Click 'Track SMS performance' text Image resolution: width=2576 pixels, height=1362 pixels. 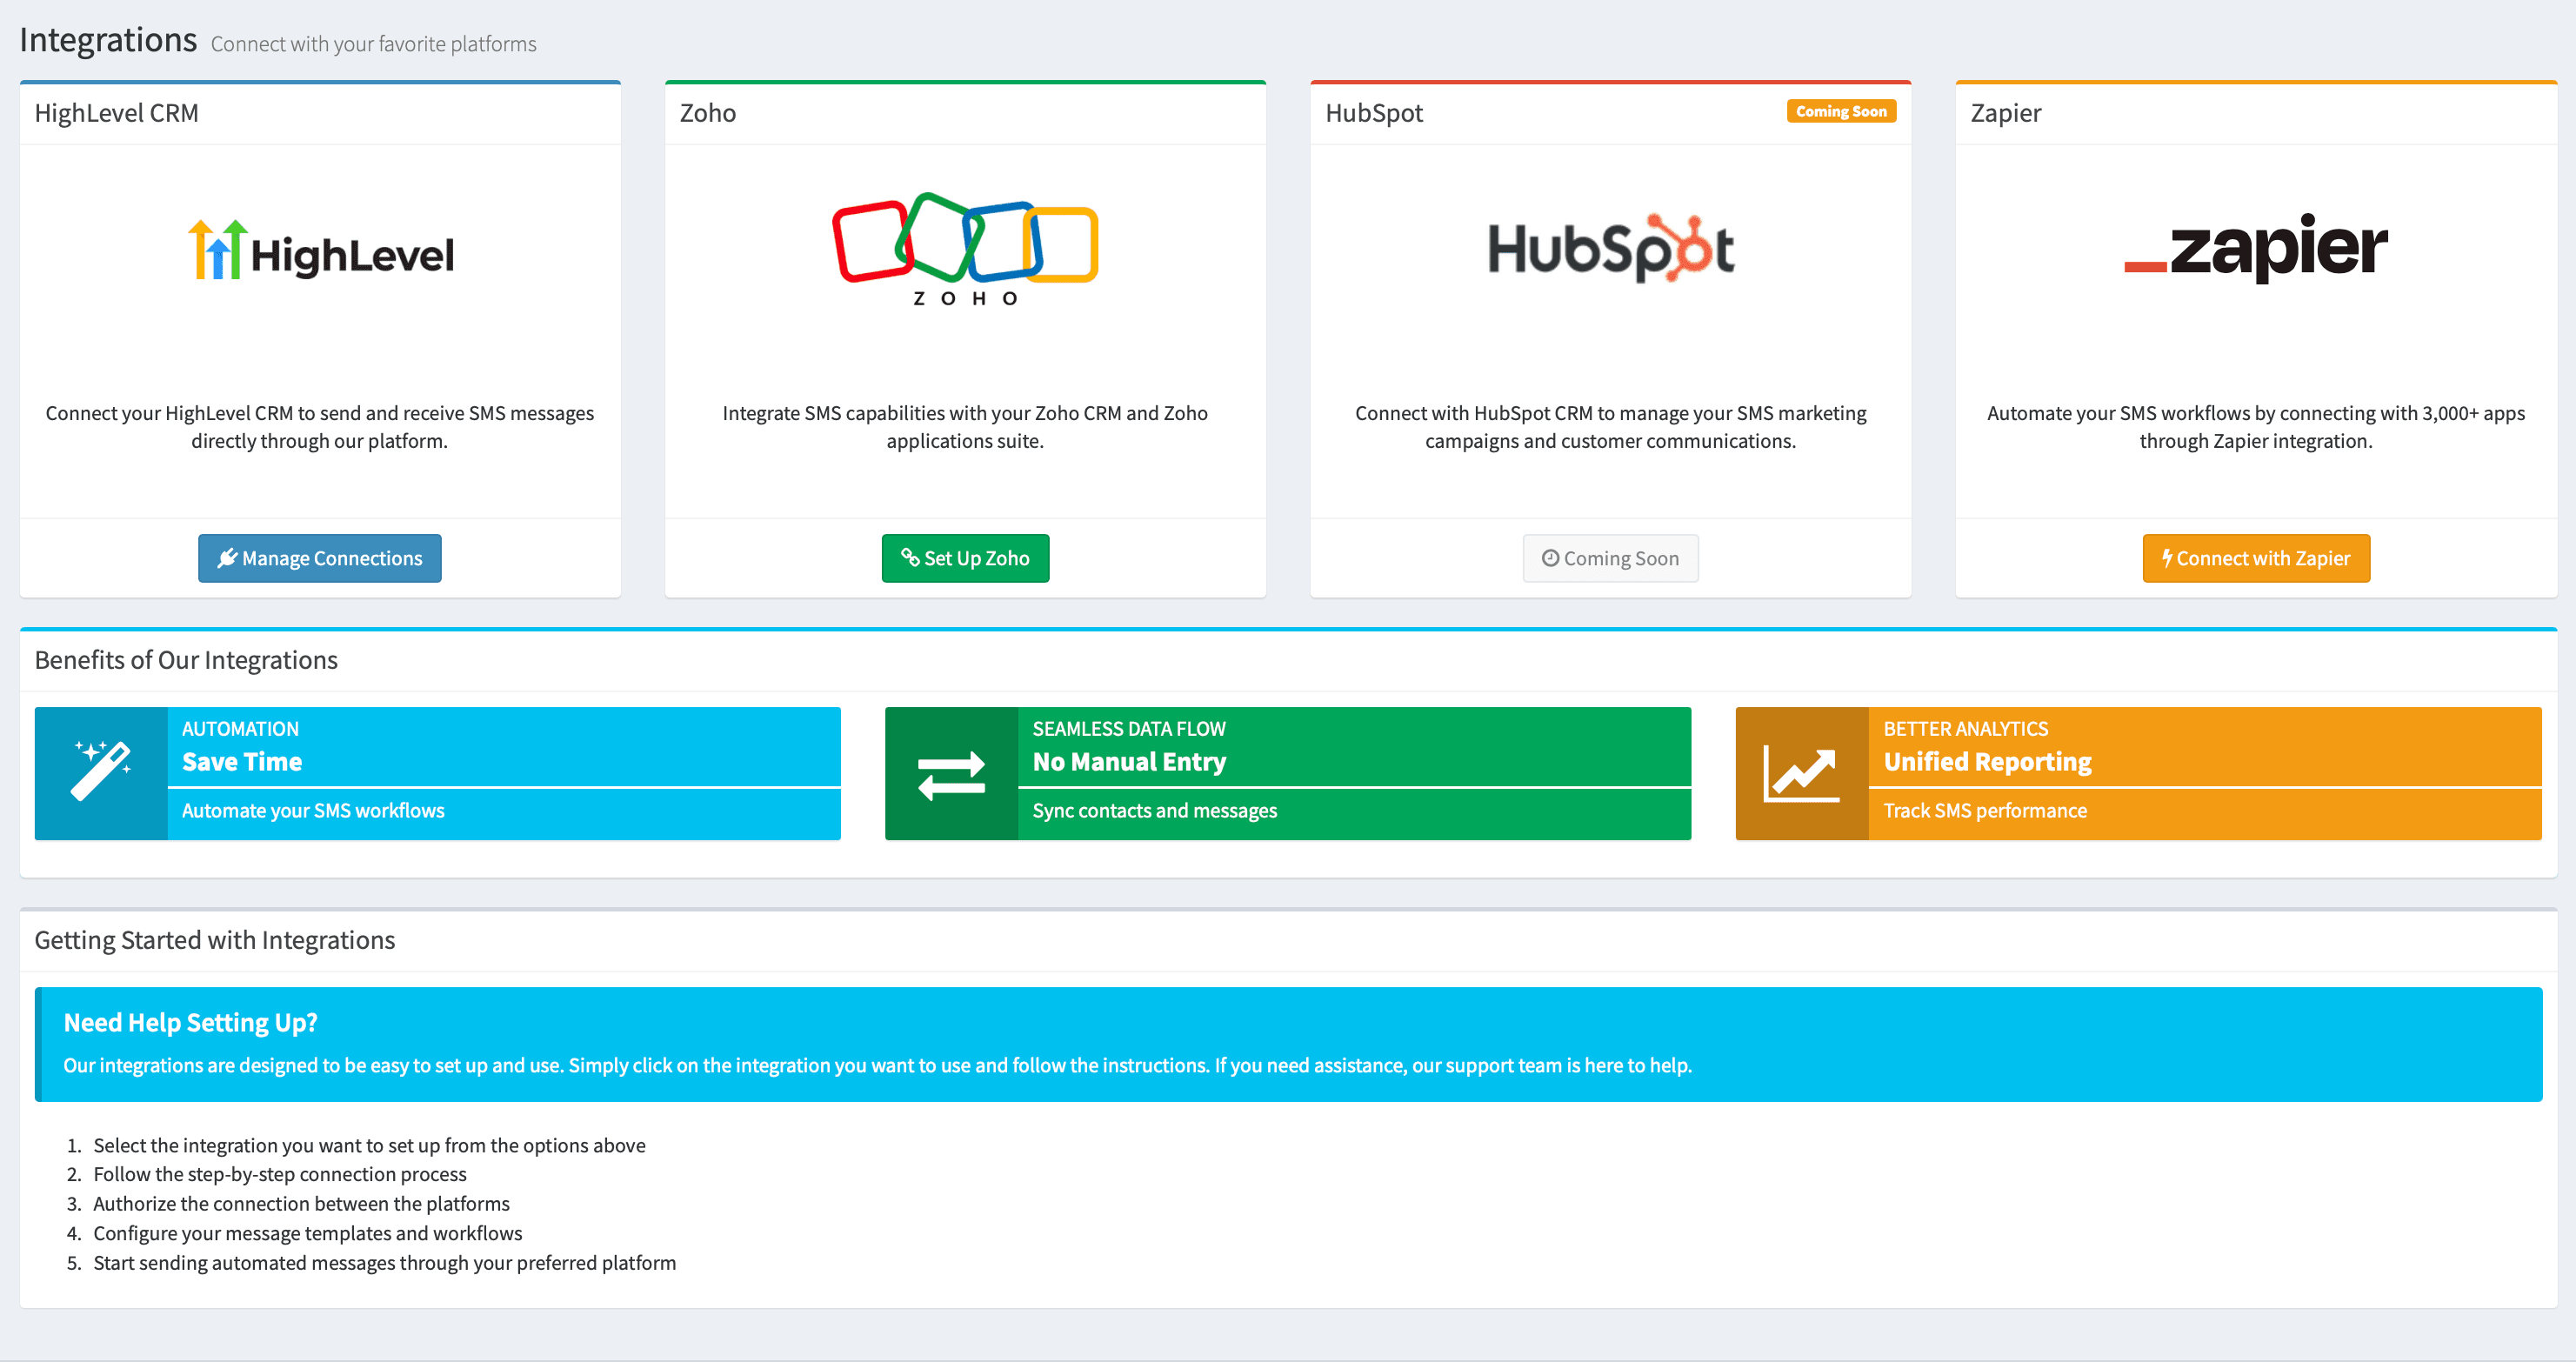pos(1985,811)
